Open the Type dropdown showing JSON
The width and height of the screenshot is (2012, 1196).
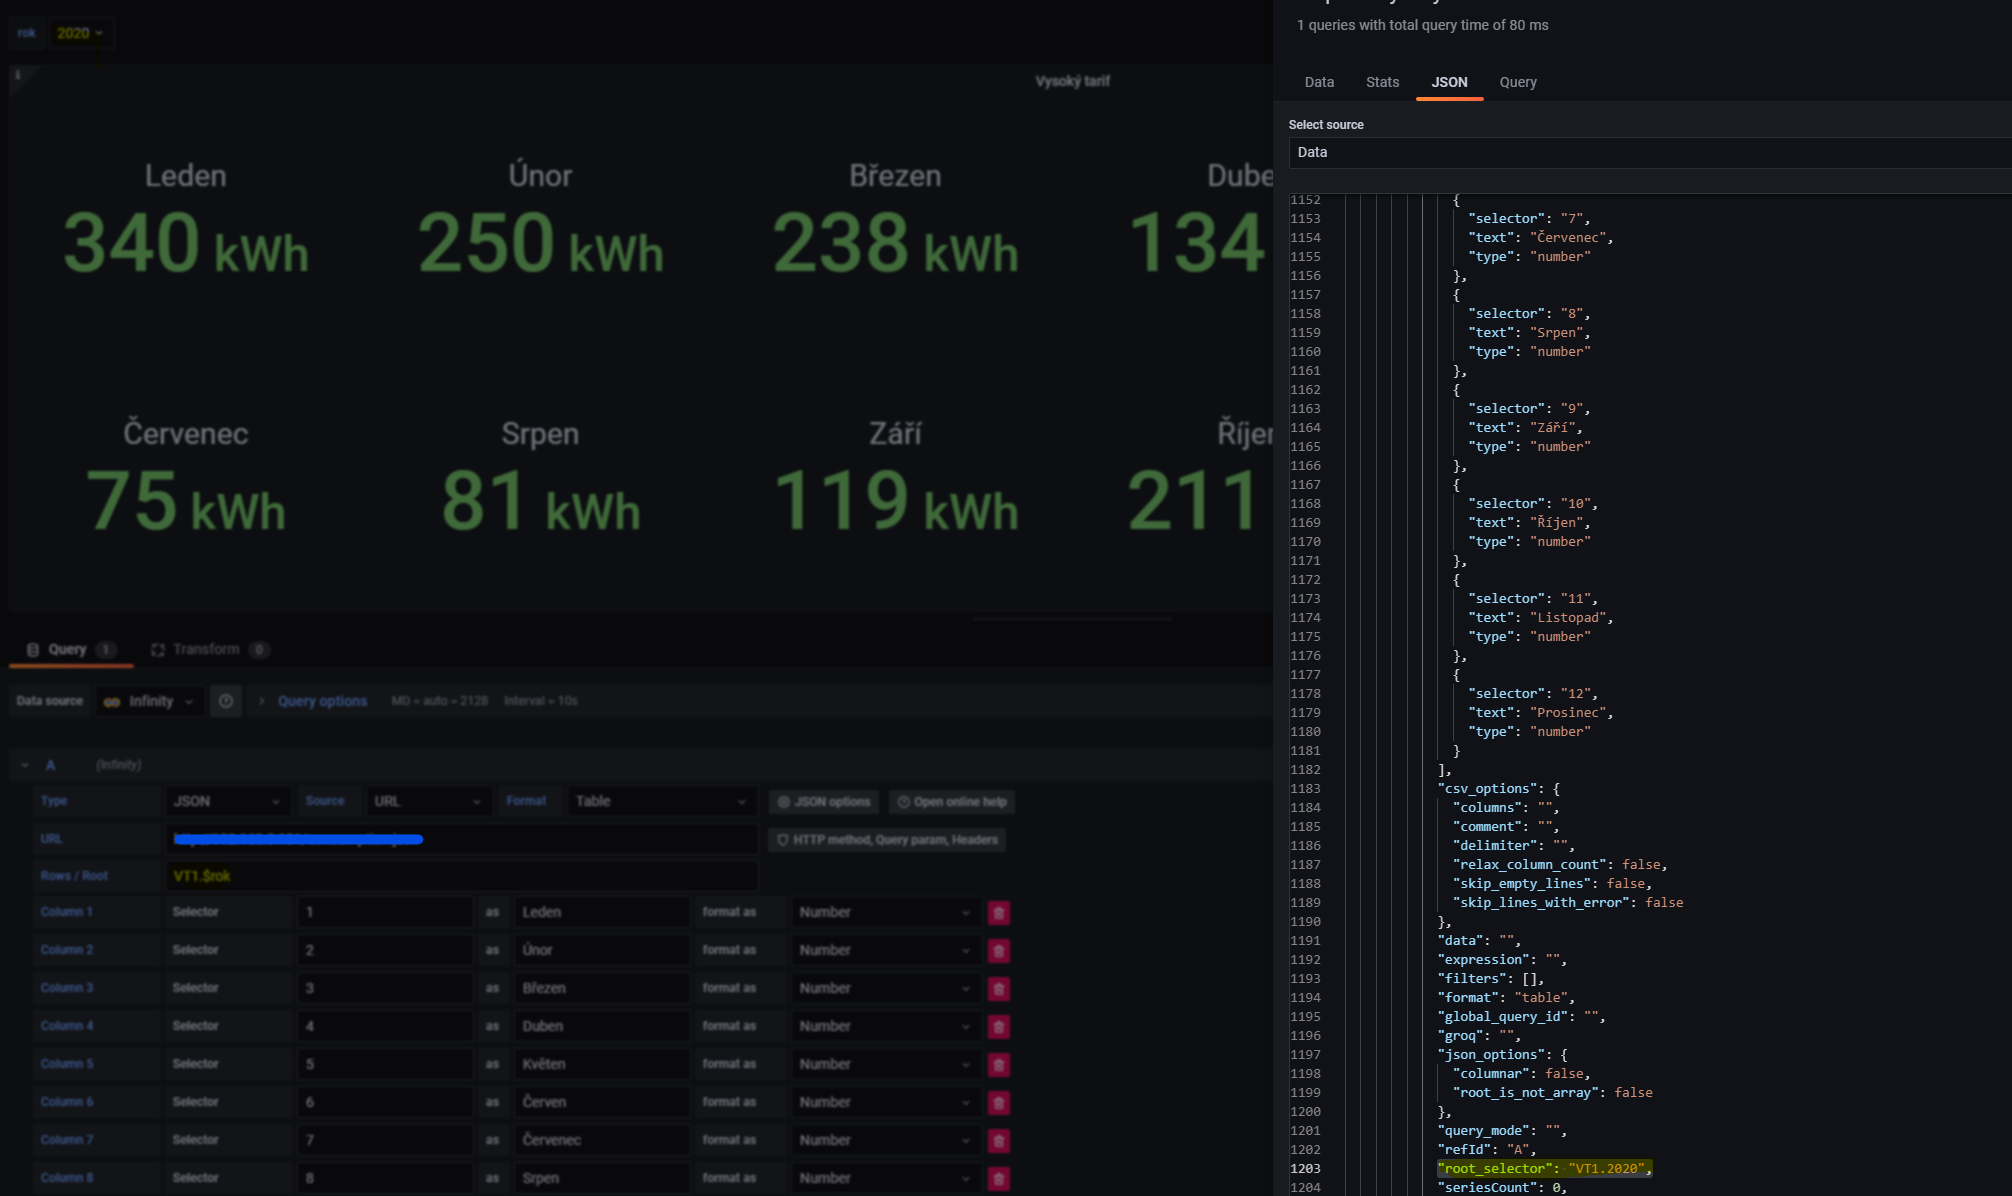[228, 800]
